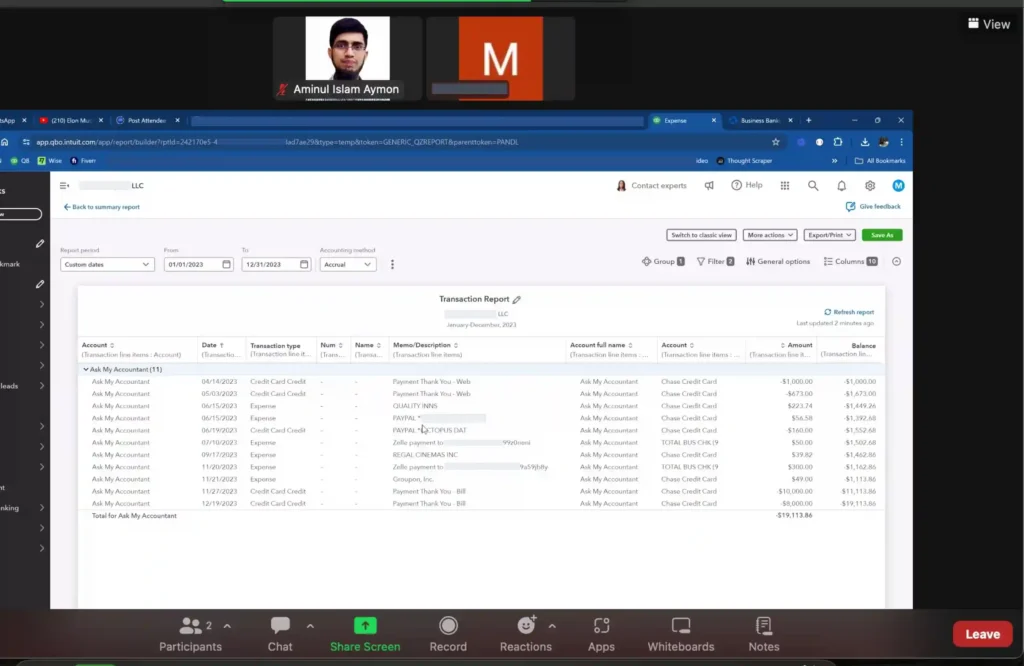Image resolution: width=1024 pixels, height=666 pixels.
Task: Click the green Save As button
Action: (882, 235)
